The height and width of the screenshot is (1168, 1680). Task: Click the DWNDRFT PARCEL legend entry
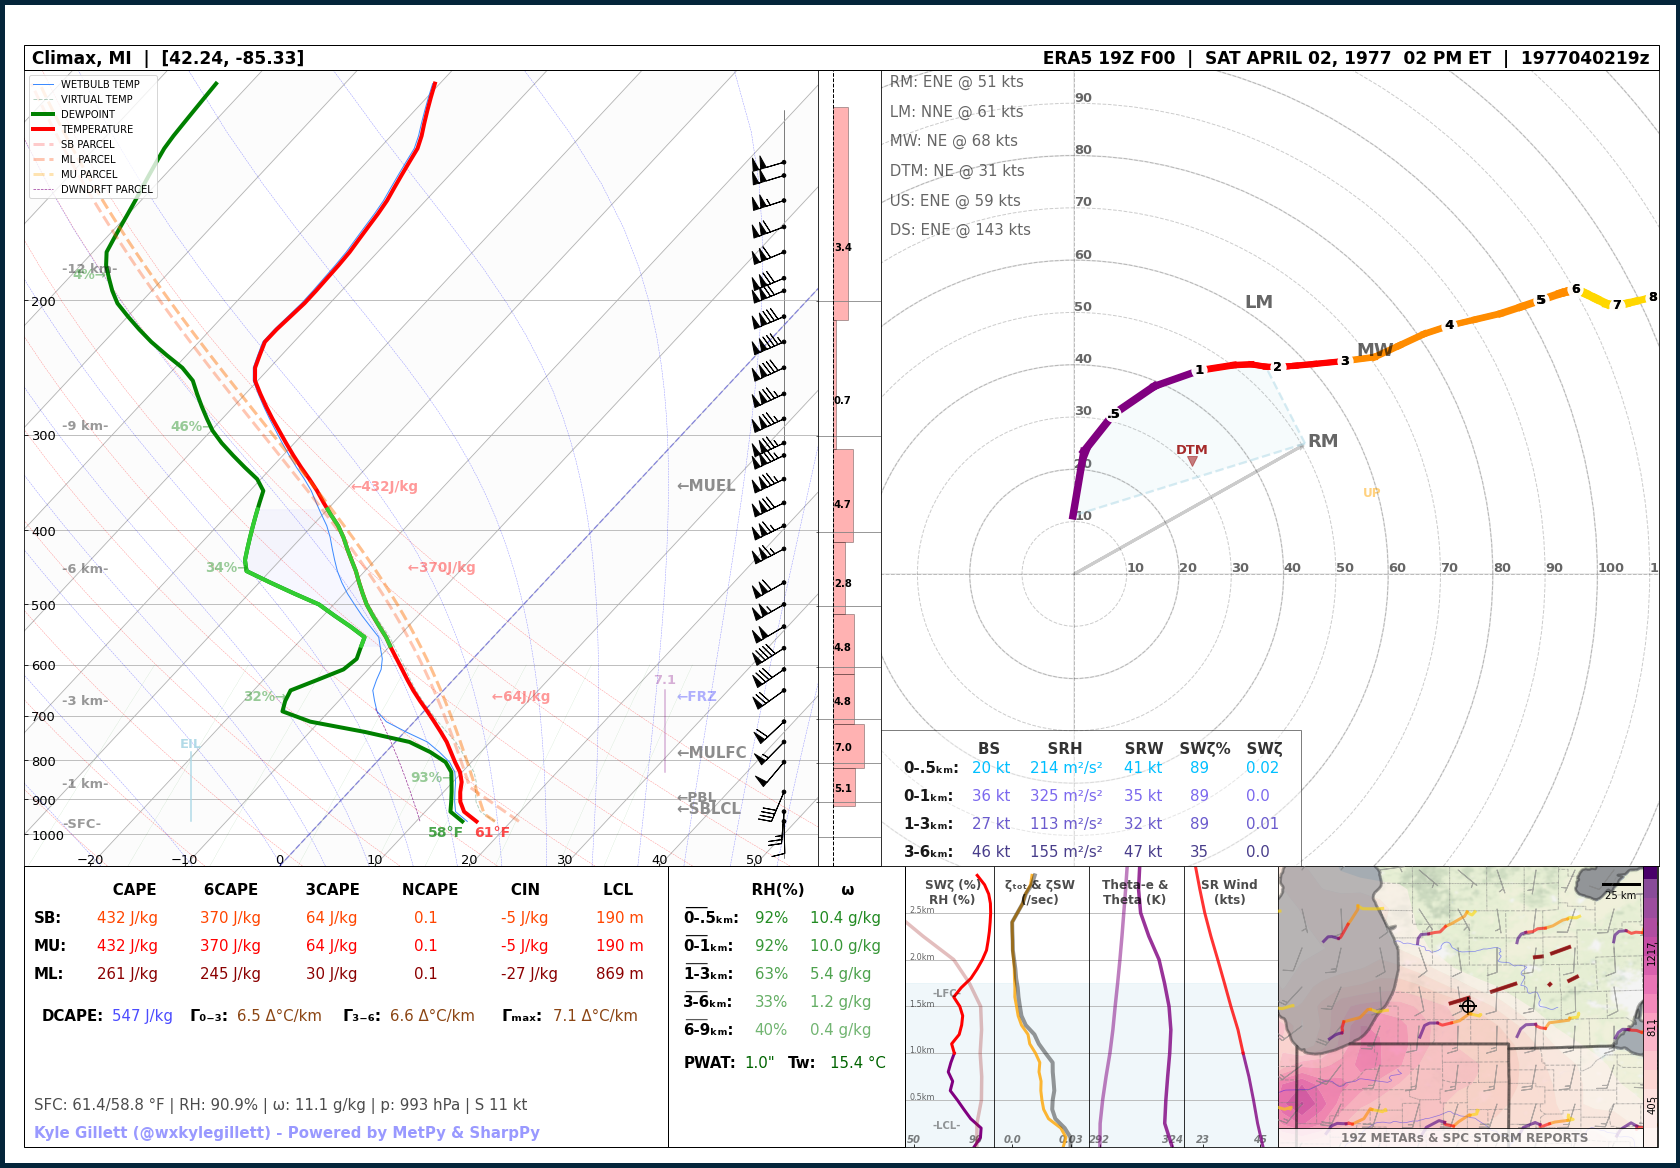click(106, 189)
